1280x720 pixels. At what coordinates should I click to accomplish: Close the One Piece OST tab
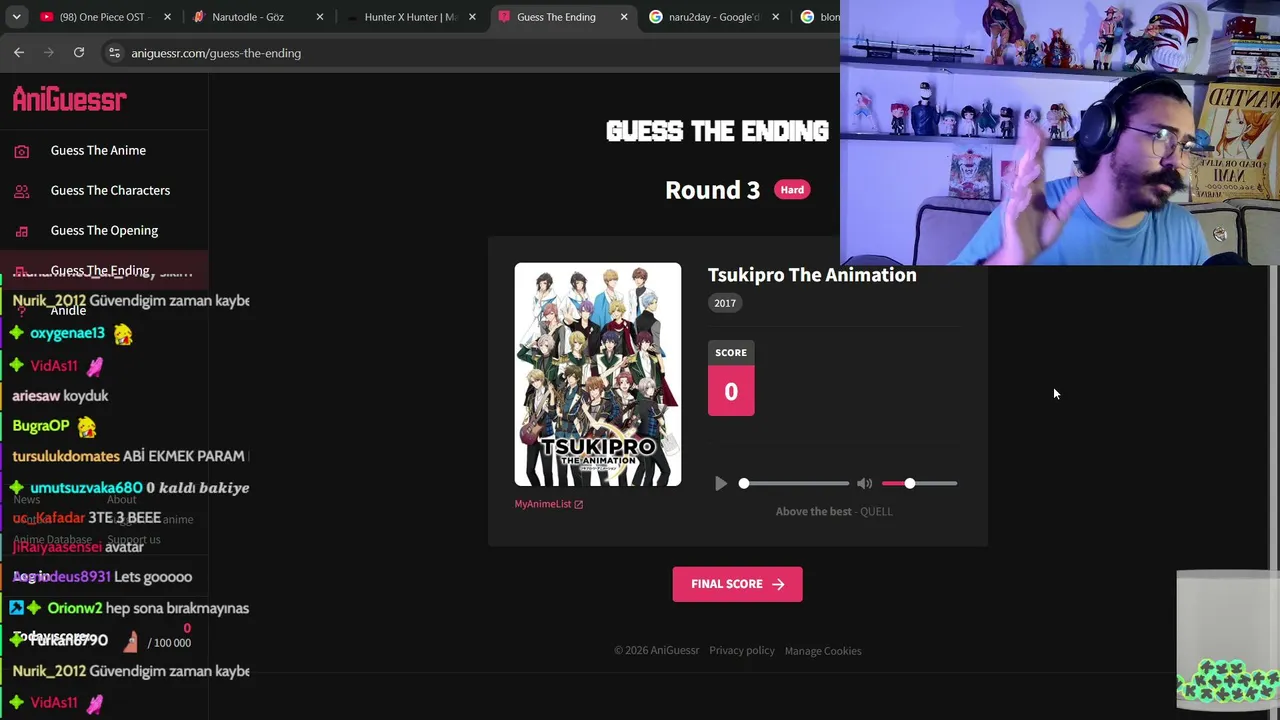pos(167,17)
